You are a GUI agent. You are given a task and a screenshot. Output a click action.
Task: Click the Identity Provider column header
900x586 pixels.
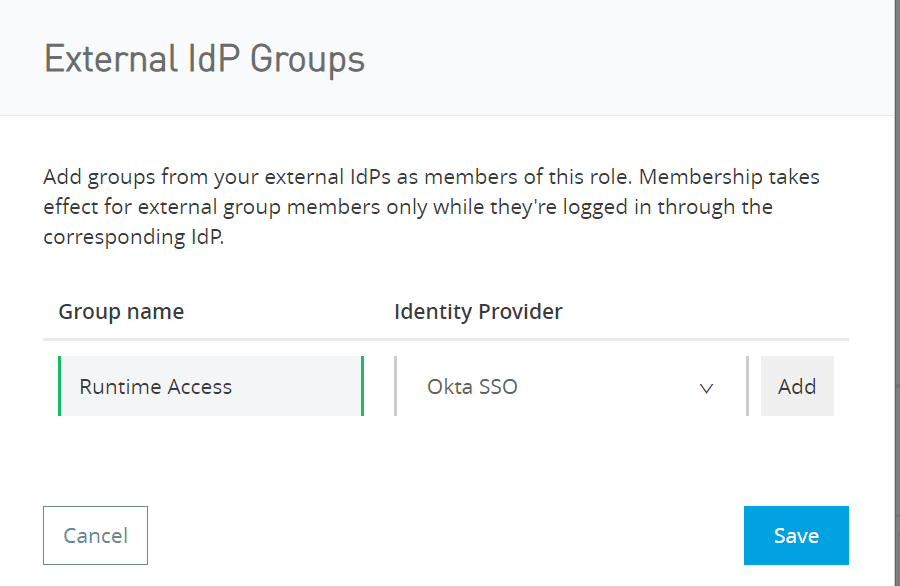478,312
